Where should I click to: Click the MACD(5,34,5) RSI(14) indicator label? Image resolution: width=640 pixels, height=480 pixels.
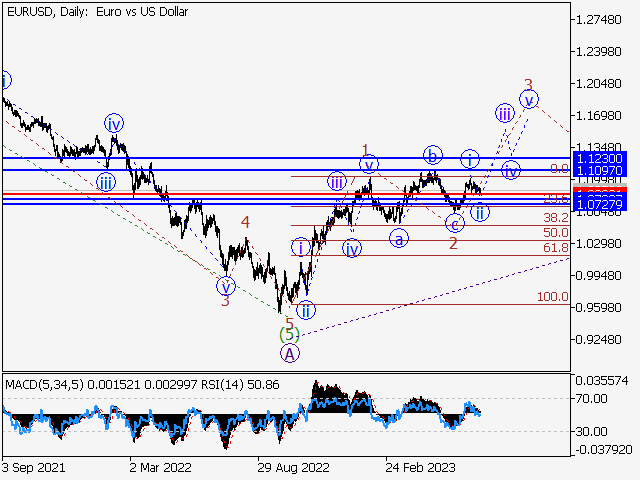point(142,384)
